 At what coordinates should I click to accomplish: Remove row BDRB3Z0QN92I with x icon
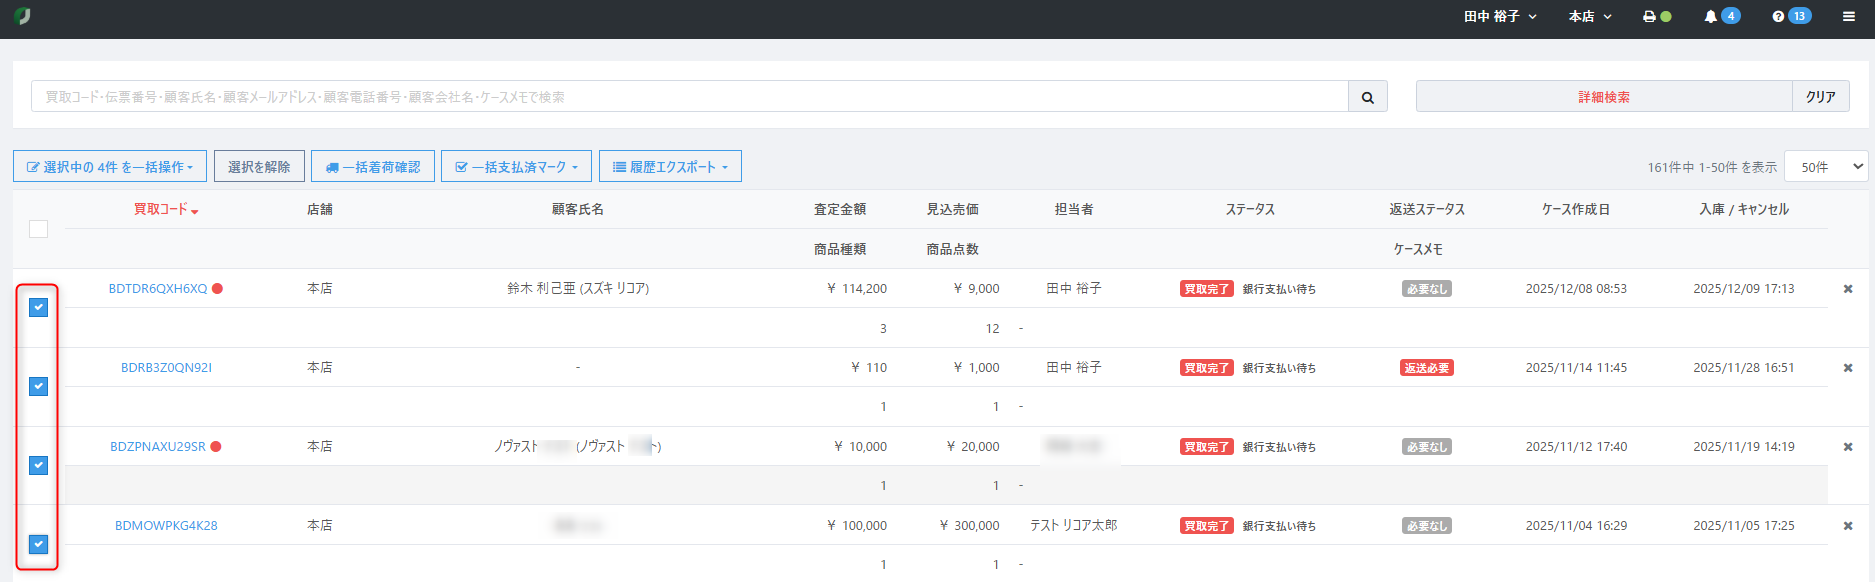point(1848,367)
